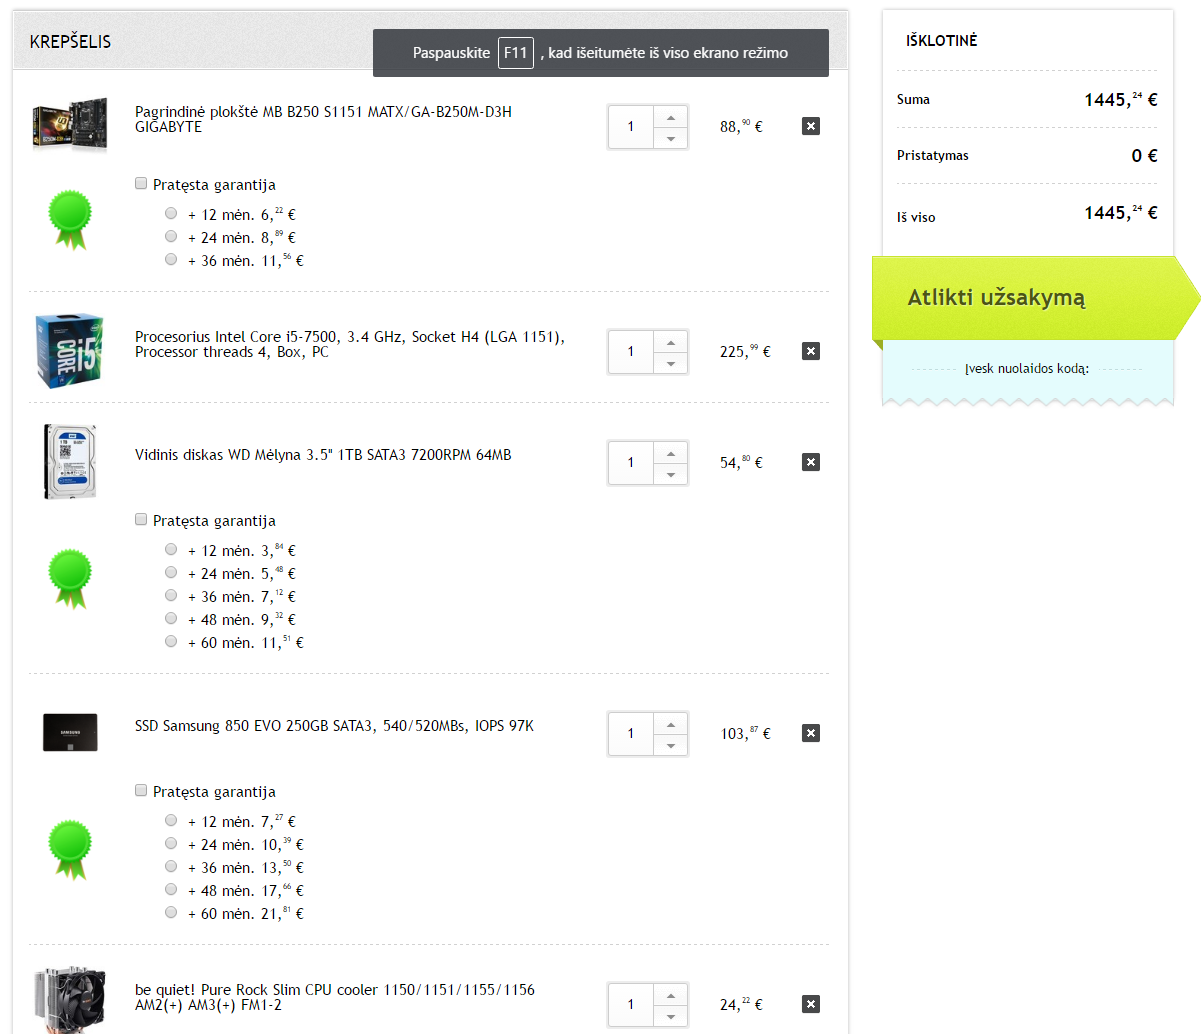Click the Samsung SSD quantity input field
Screen dimensions: 1201x1034
coord(631,734)
